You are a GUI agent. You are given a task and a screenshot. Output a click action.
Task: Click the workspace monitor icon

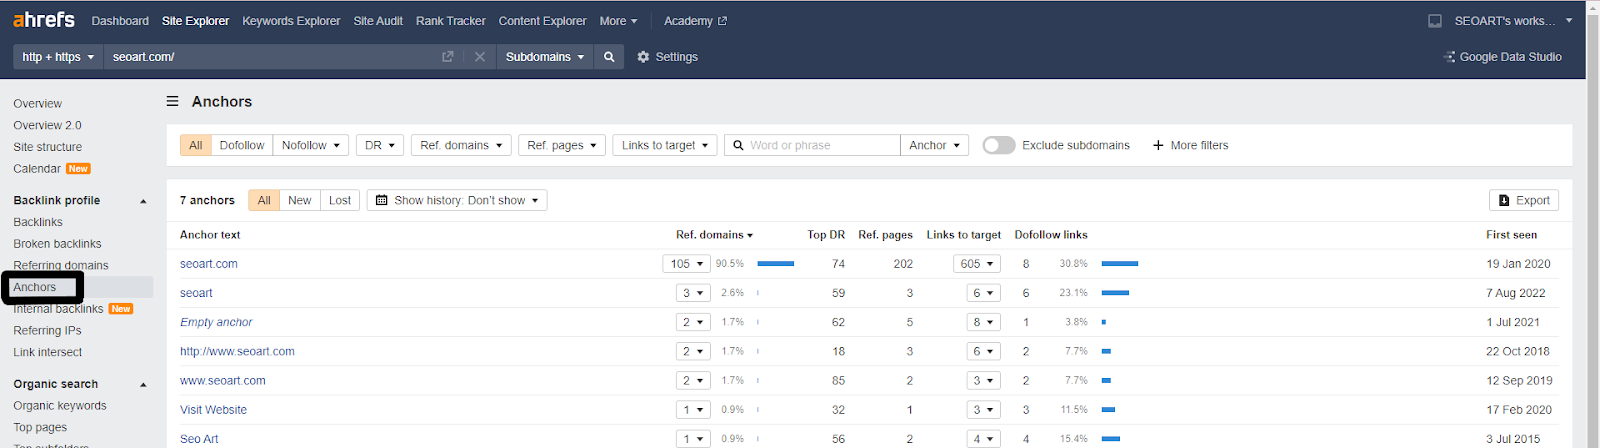[x=1435, y=21]
